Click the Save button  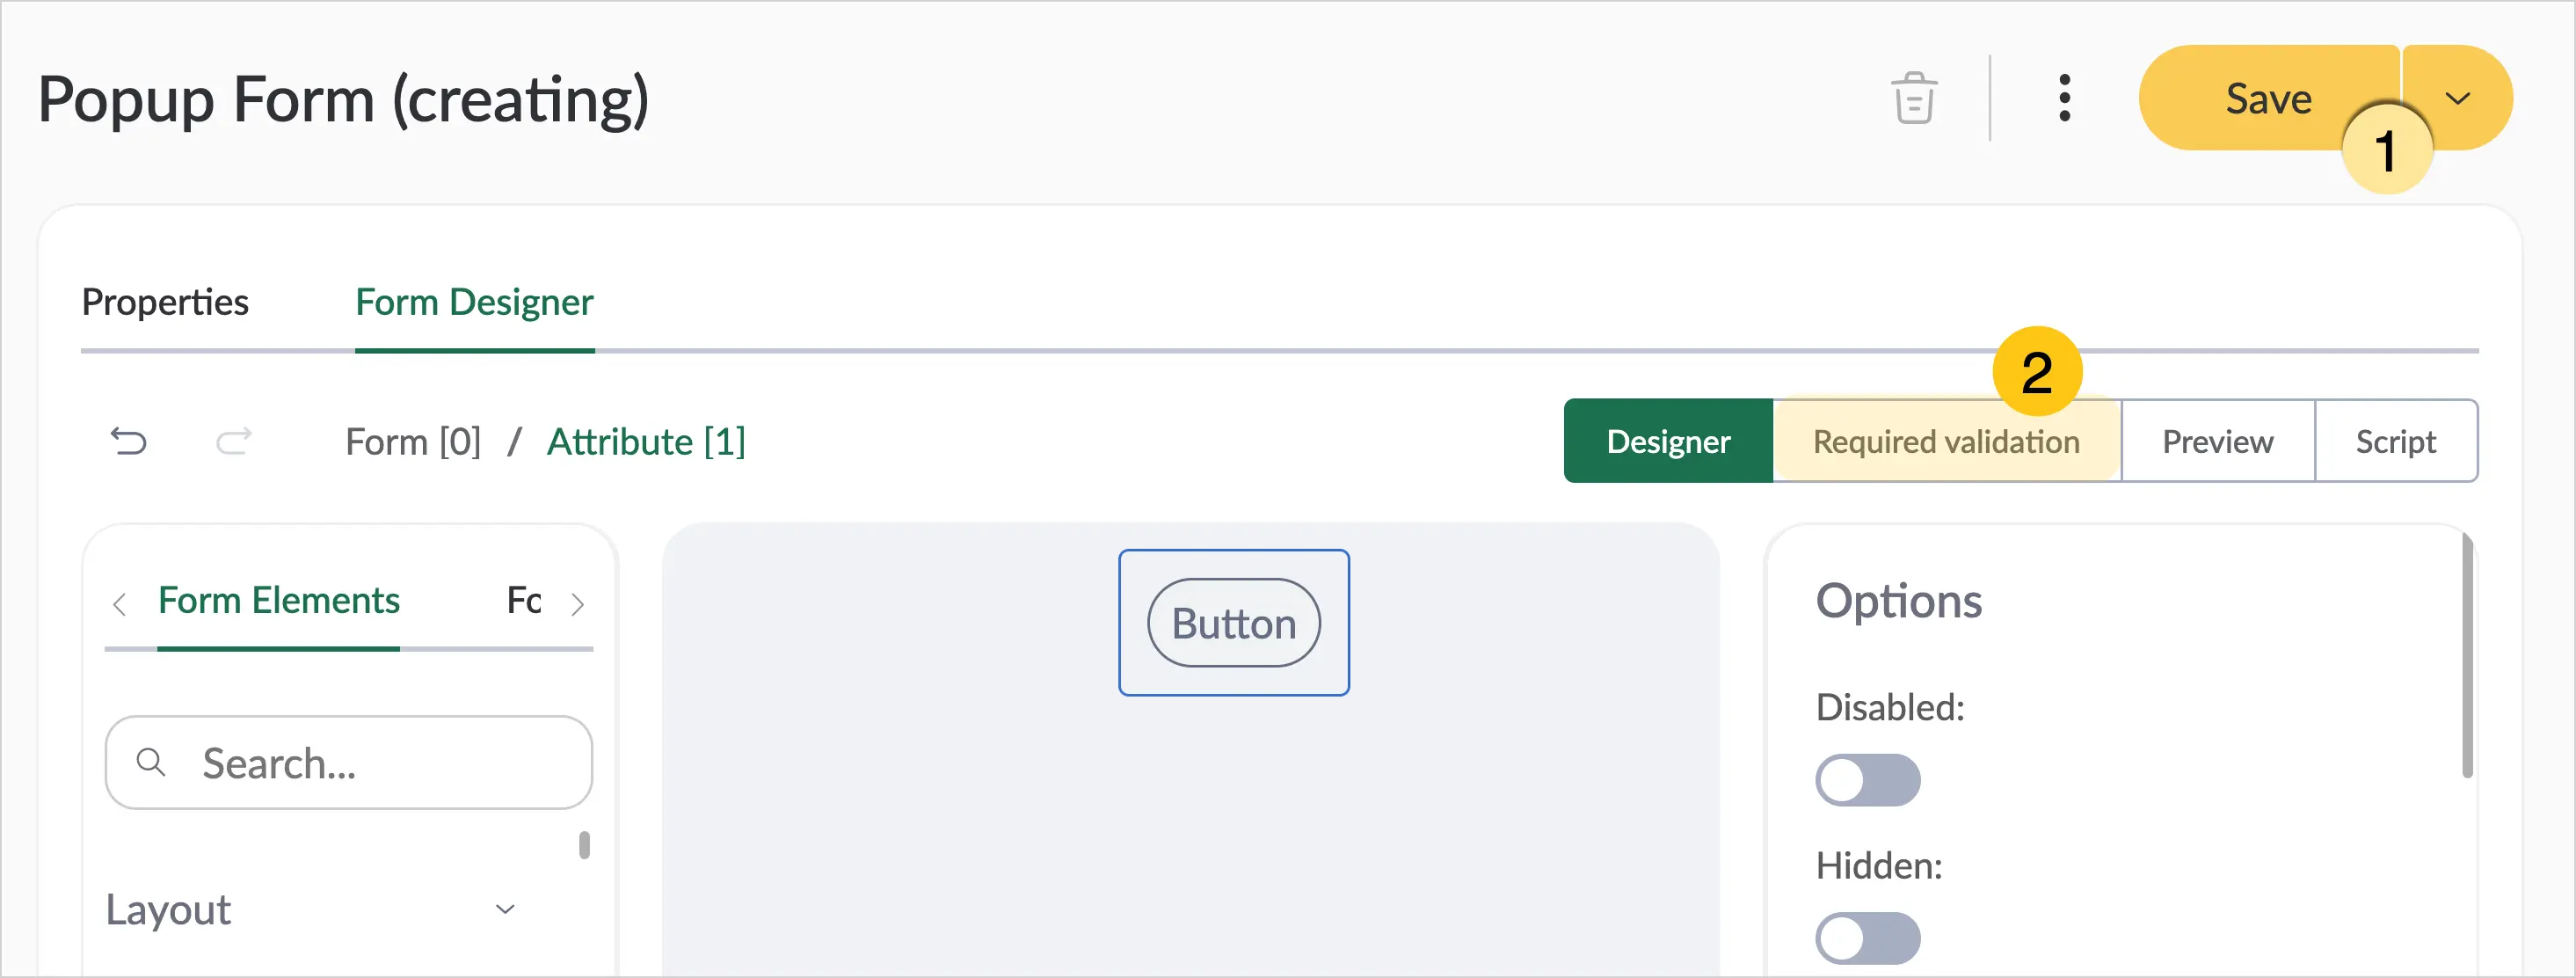click(2268, 98)
